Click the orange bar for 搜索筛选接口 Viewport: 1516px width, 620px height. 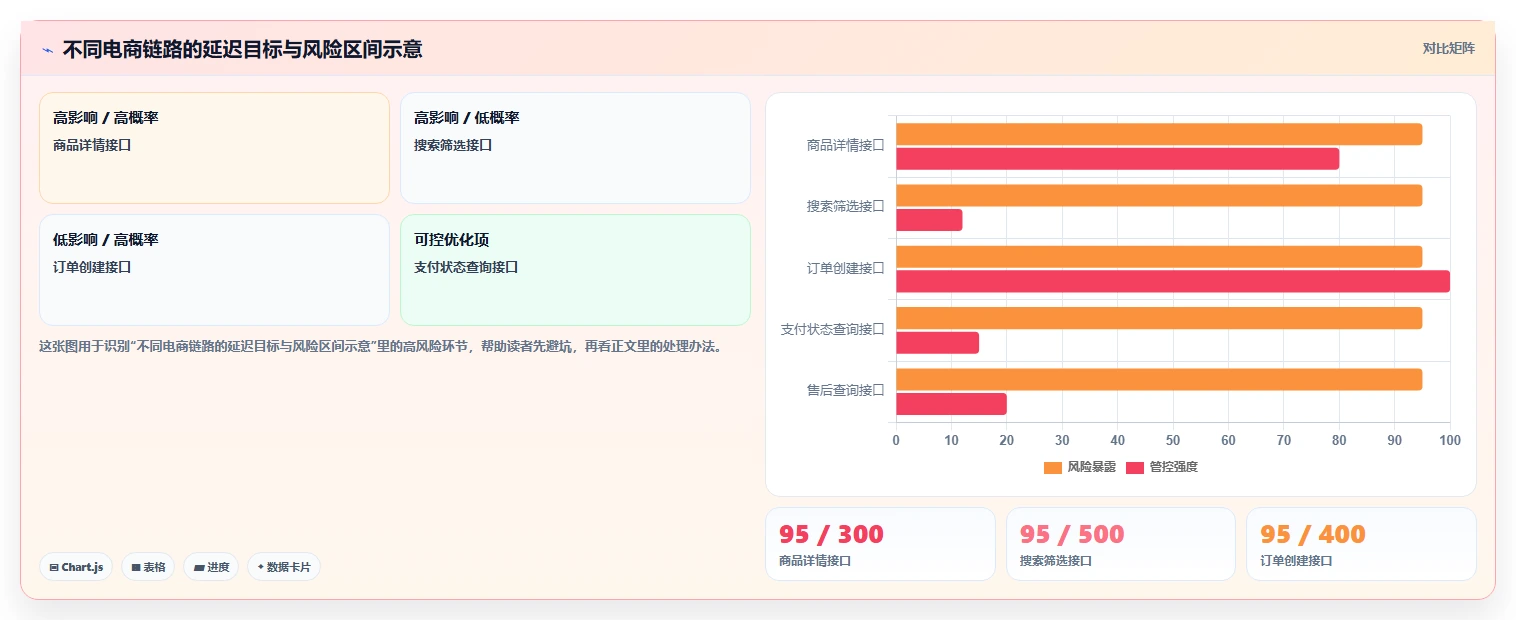tap(1159, 196)
